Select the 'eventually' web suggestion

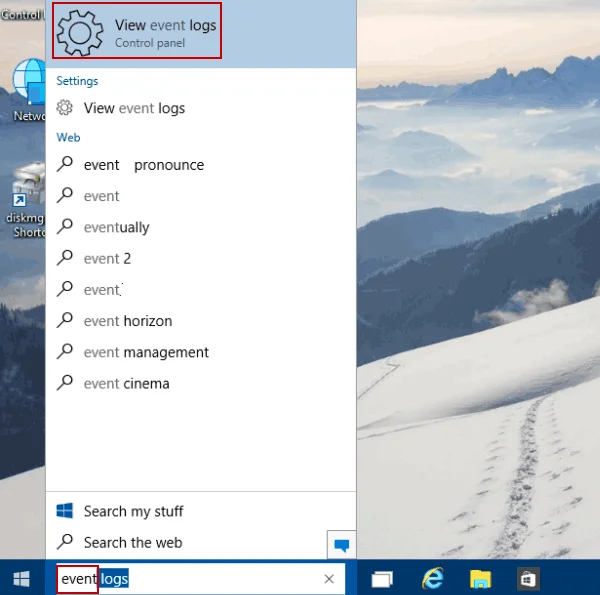click(x=201, y=227)
